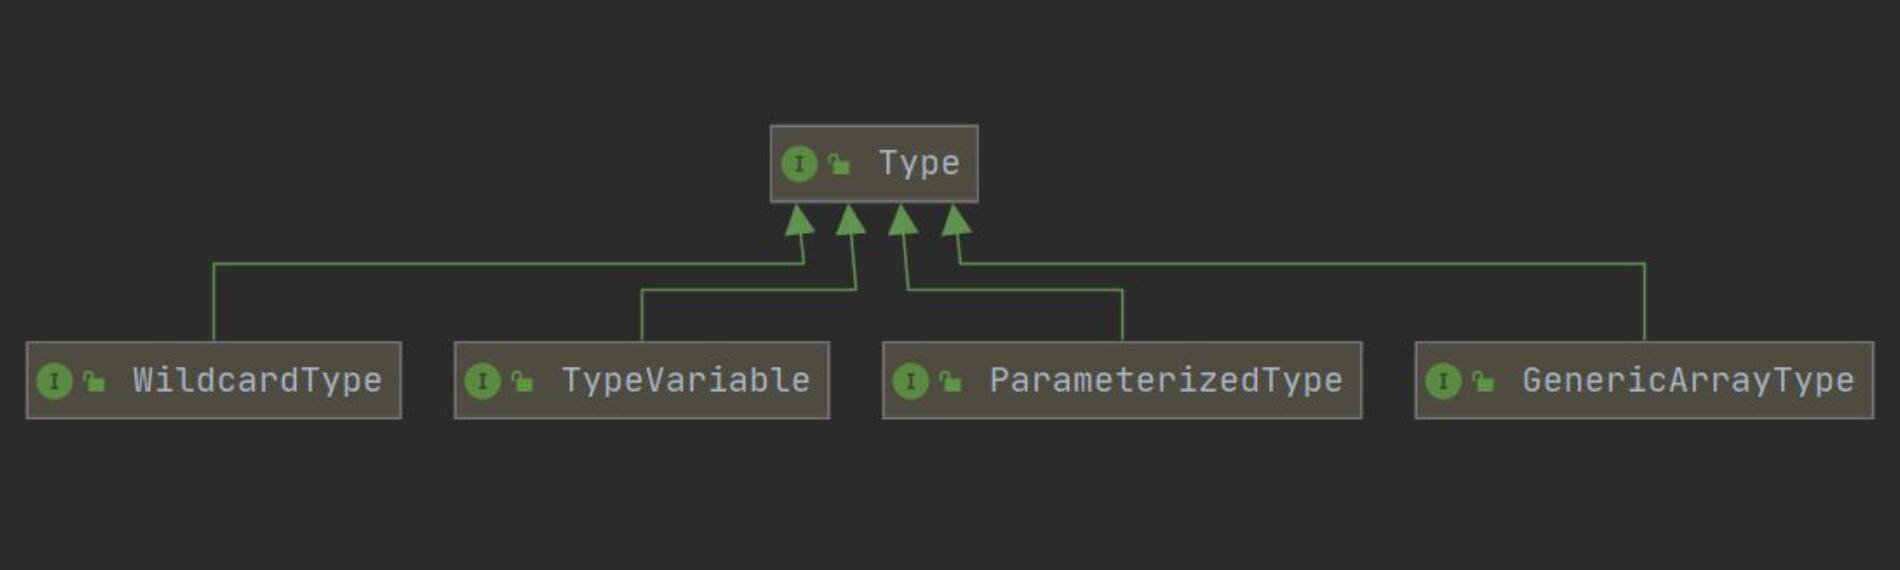Viewport: 1900px width, 570px height.
Task: Click the TypeVariable interface icon
Action: point(483,381)
